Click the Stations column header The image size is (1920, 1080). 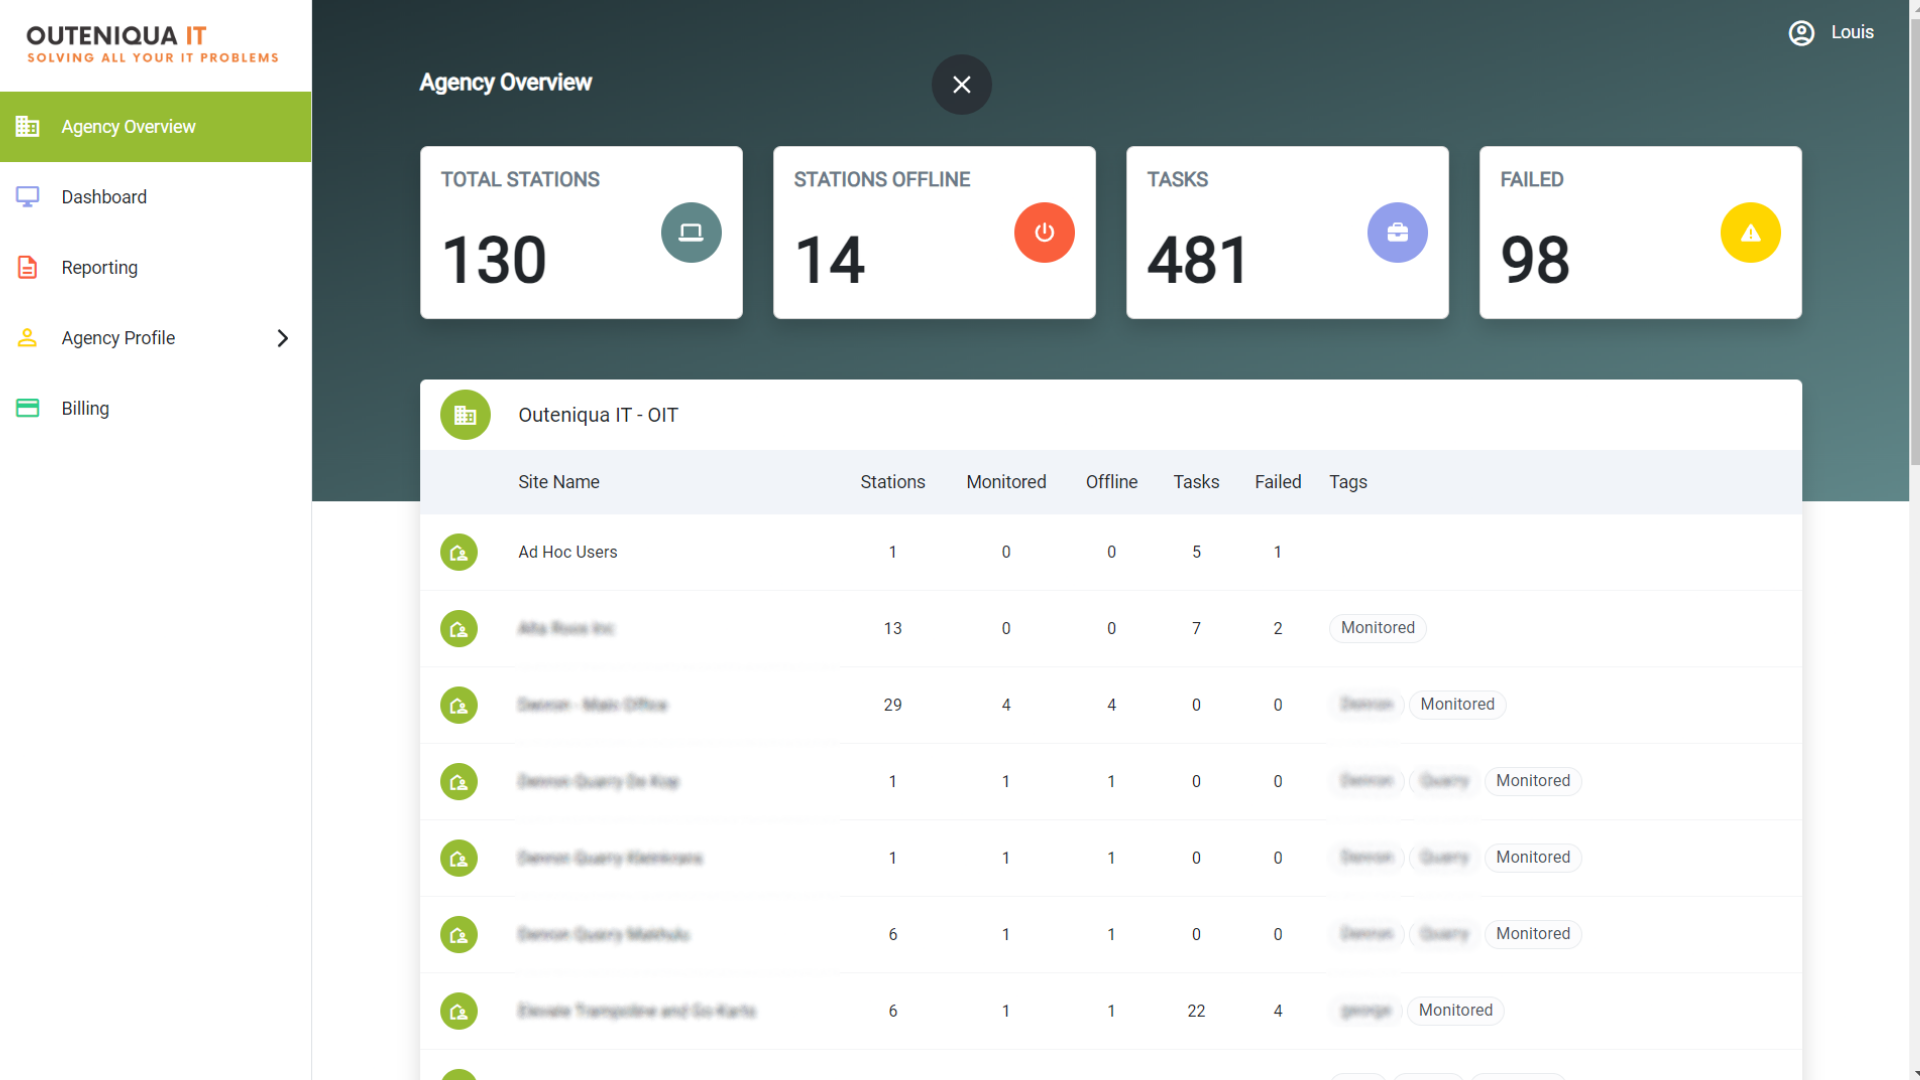[x=892, y=481]
